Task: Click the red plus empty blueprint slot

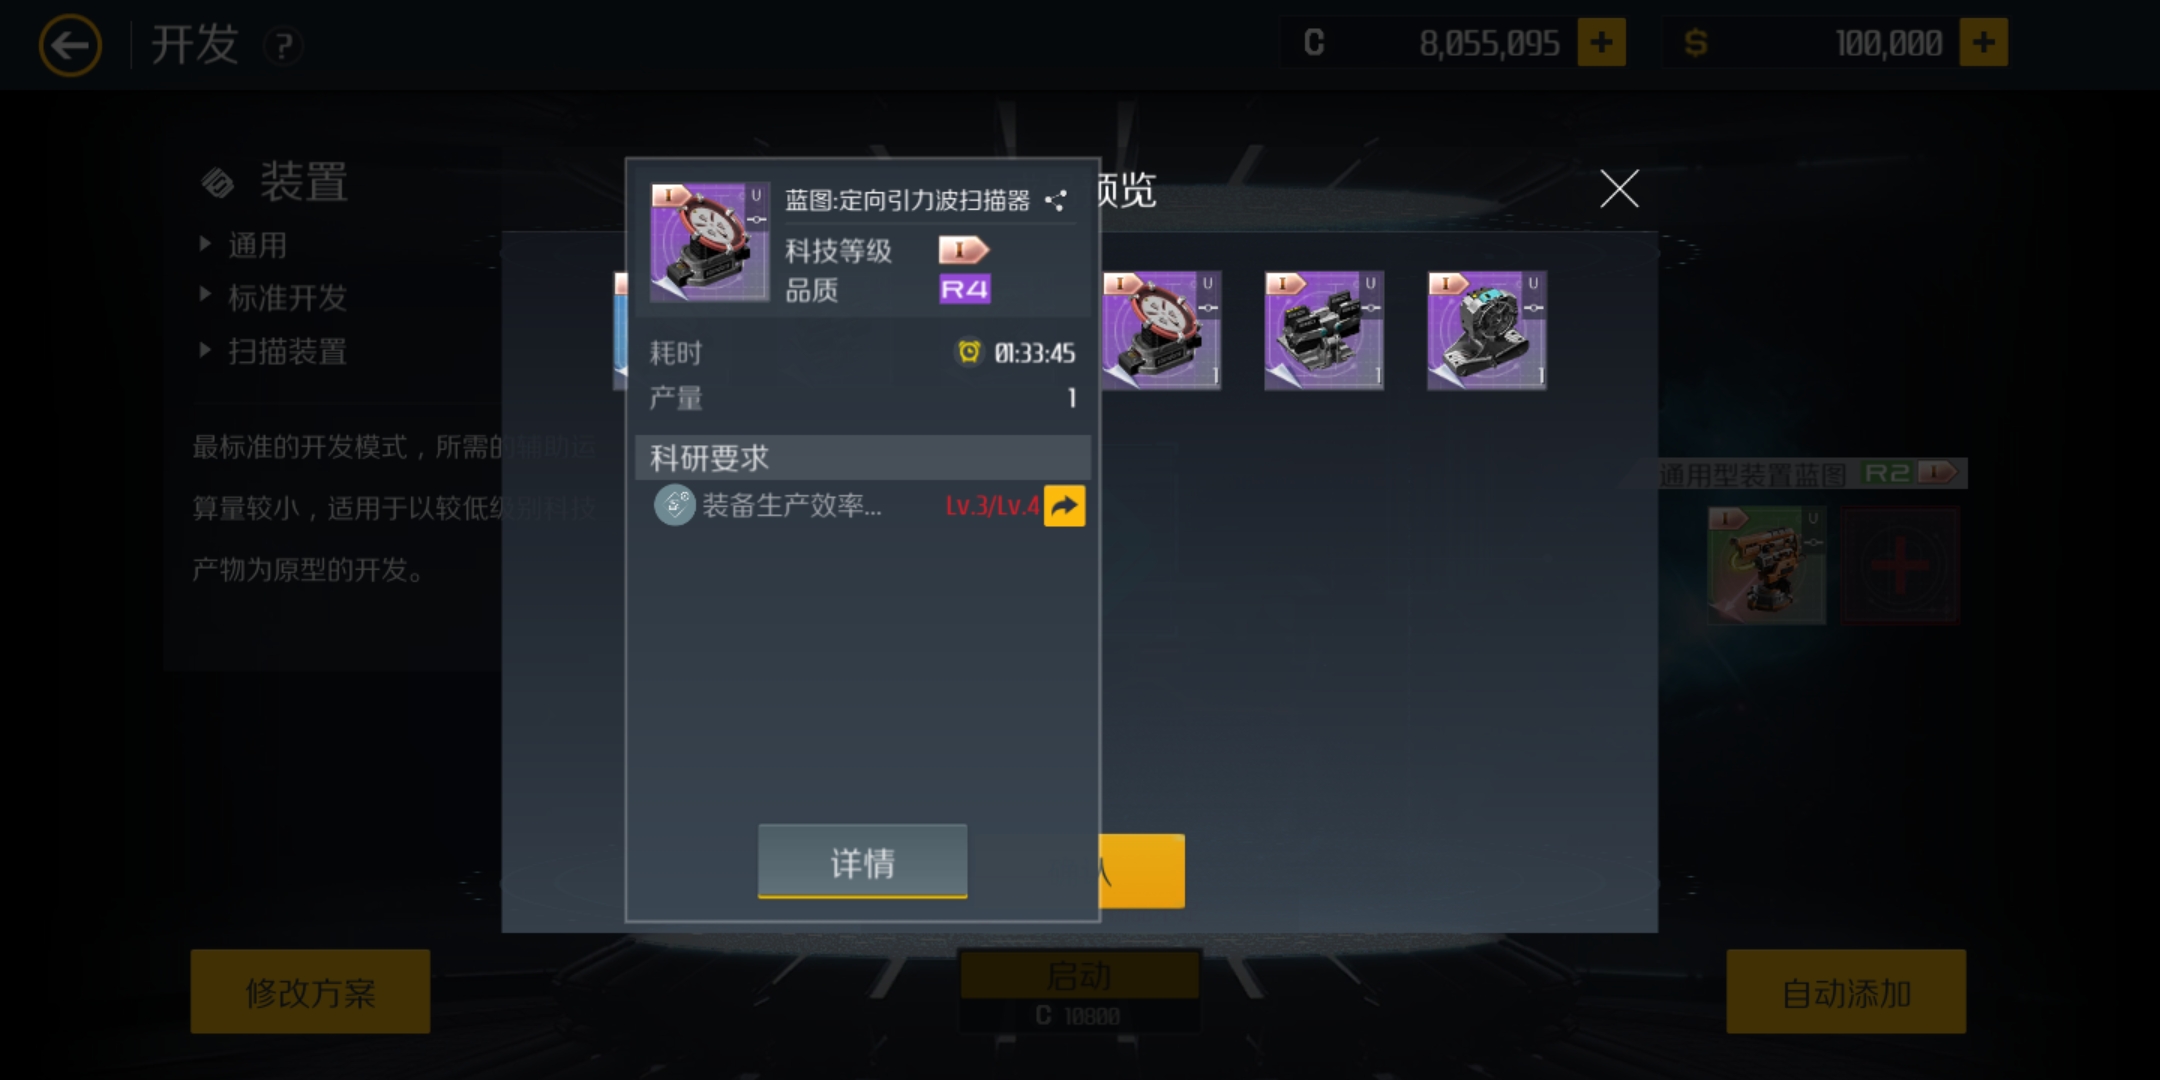Action: point(1900,565)
